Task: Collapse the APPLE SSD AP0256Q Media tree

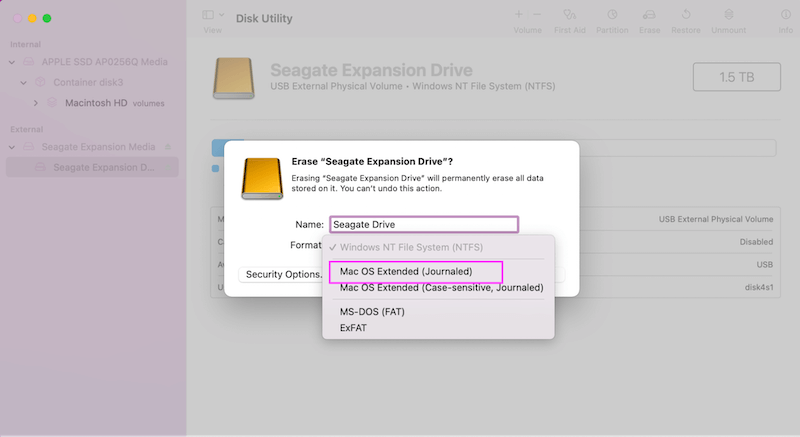Action: (x=12, y=62)
